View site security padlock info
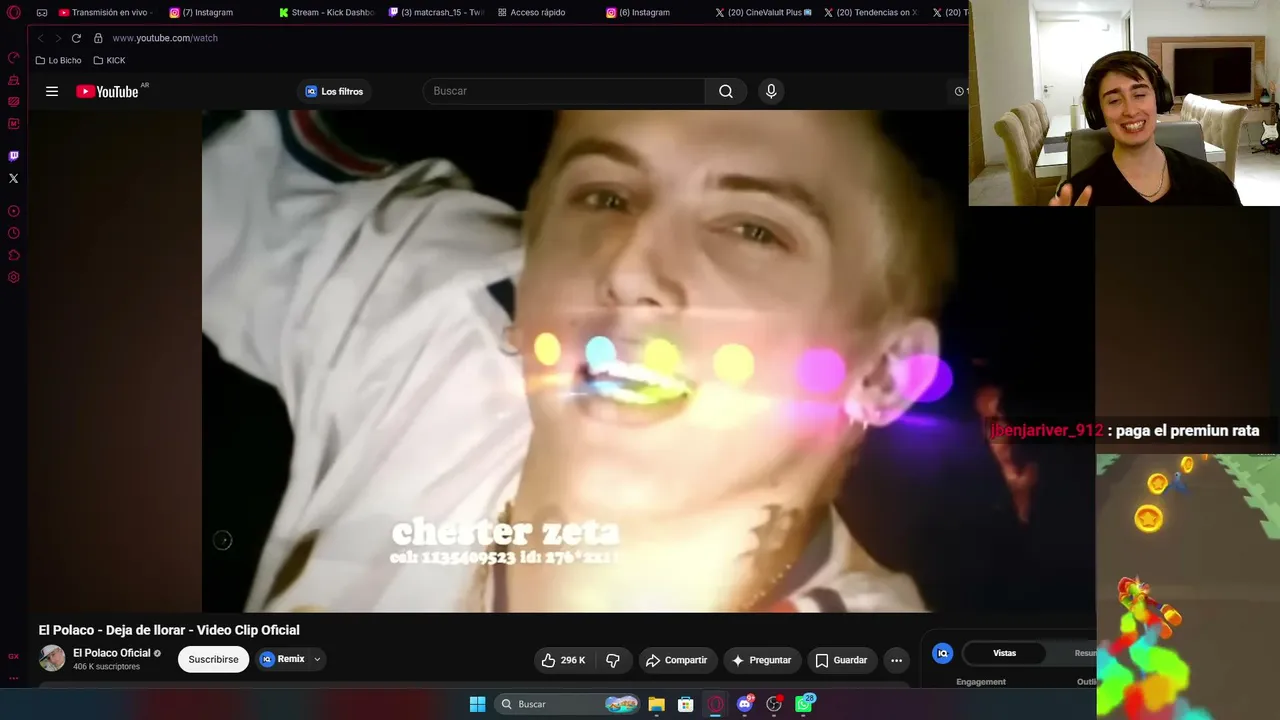This screenshot has height=720, width=1280. 98,38
